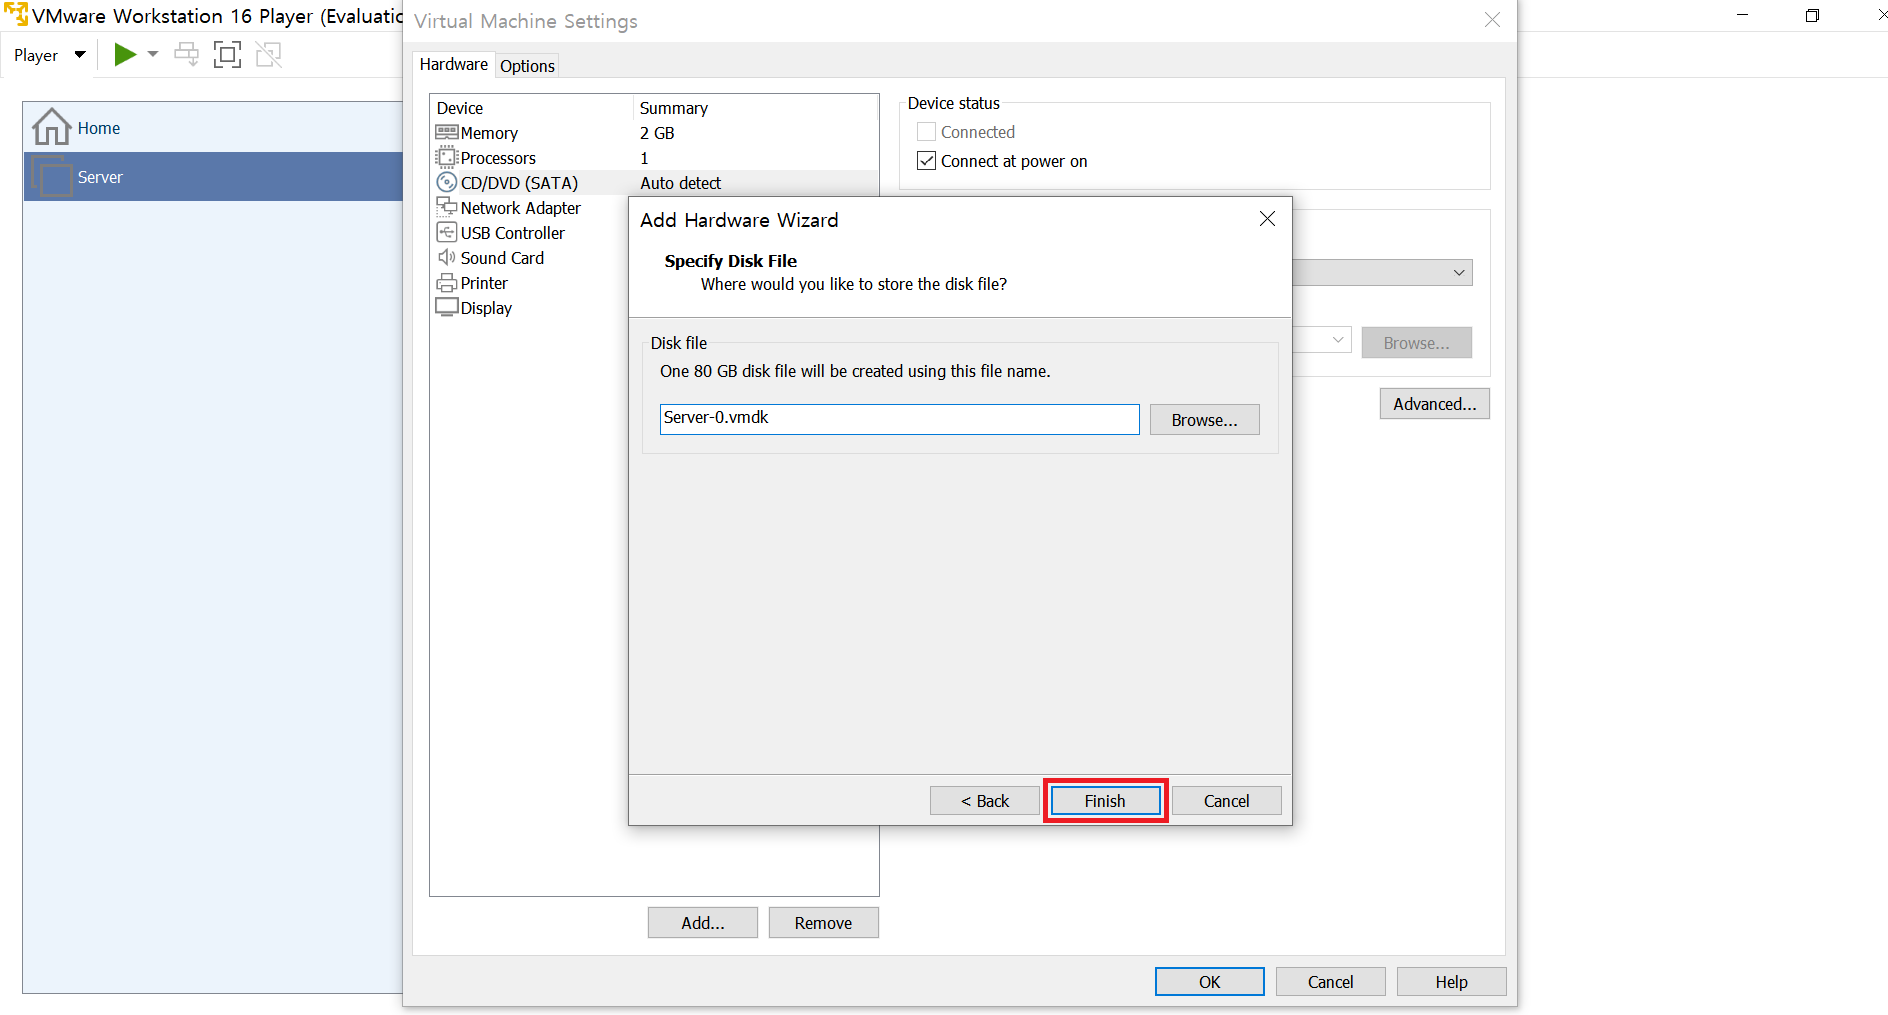1888x1015 pixels.
Task: Open the physical drive dropdown behind wizard
Action: click(1459, 273)
